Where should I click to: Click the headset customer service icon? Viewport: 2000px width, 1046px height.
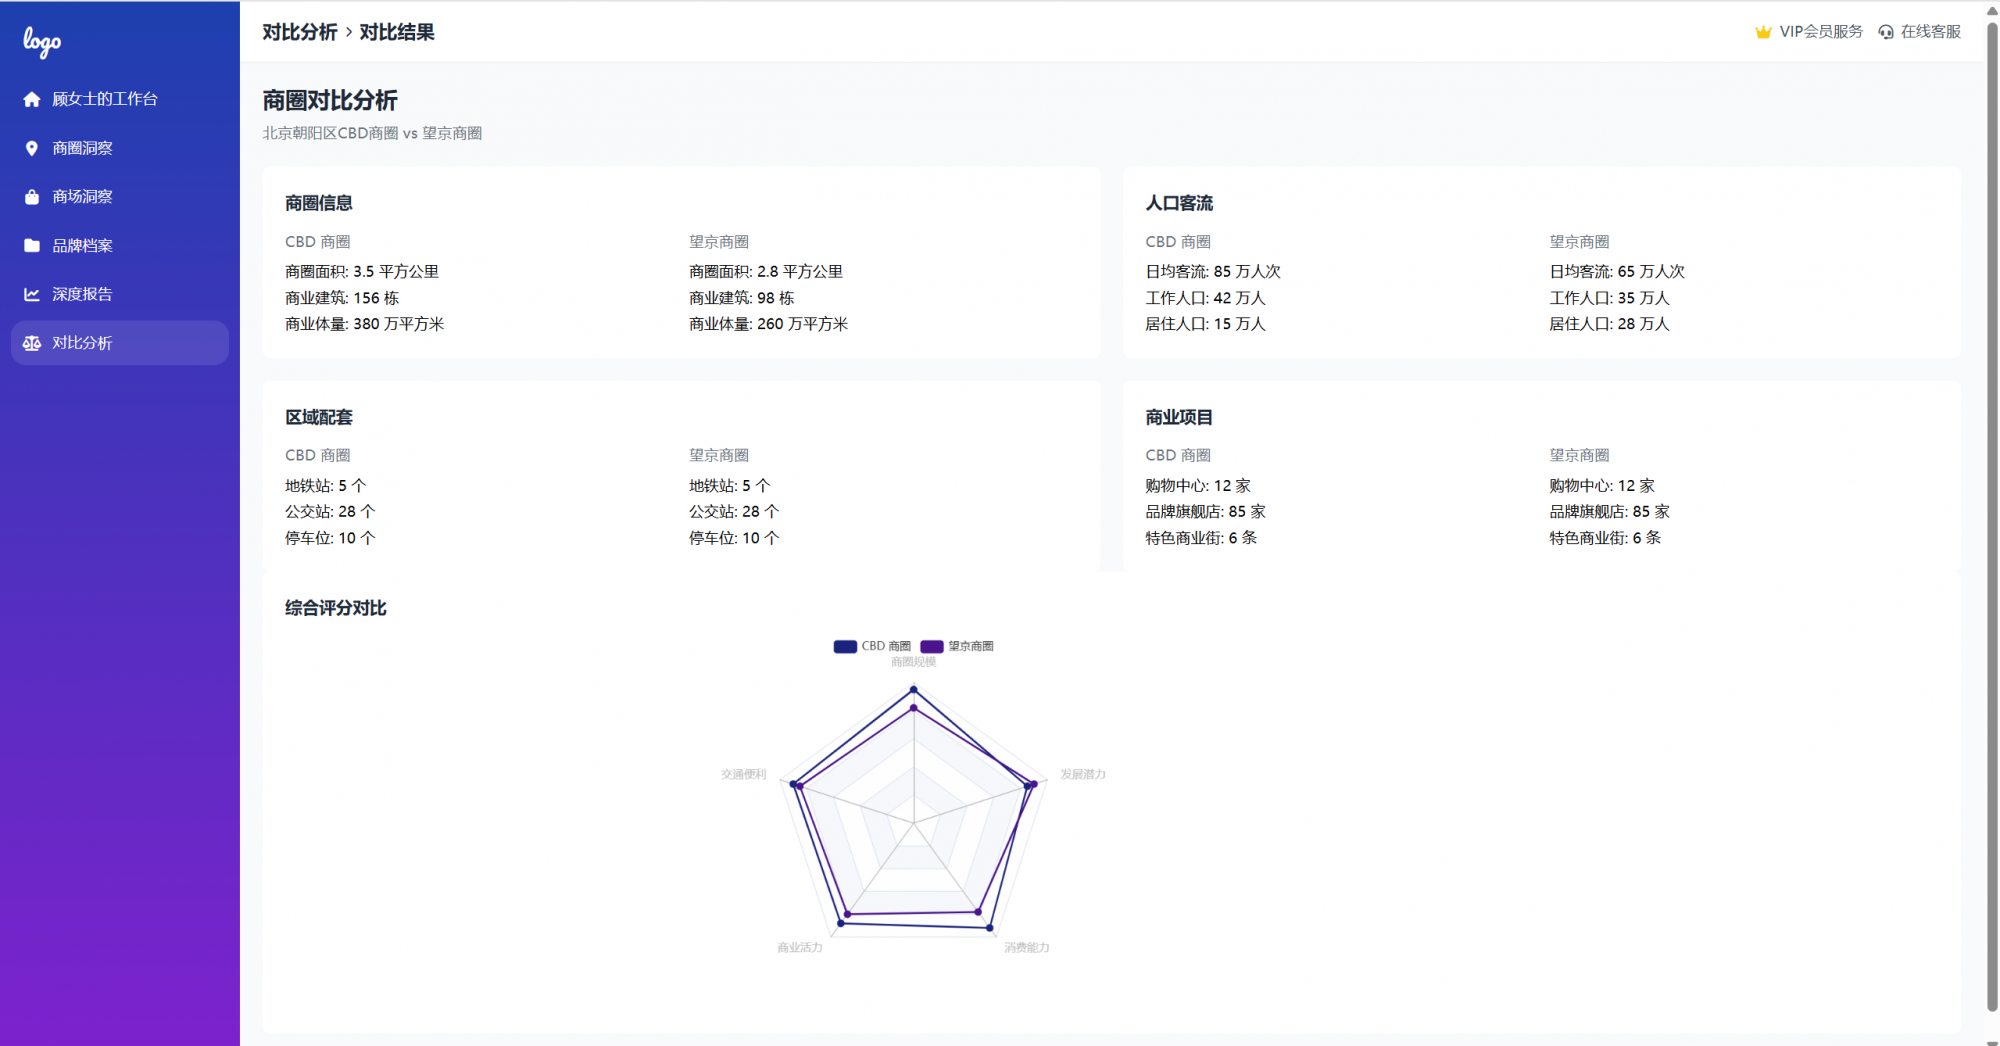[1886, 32]
